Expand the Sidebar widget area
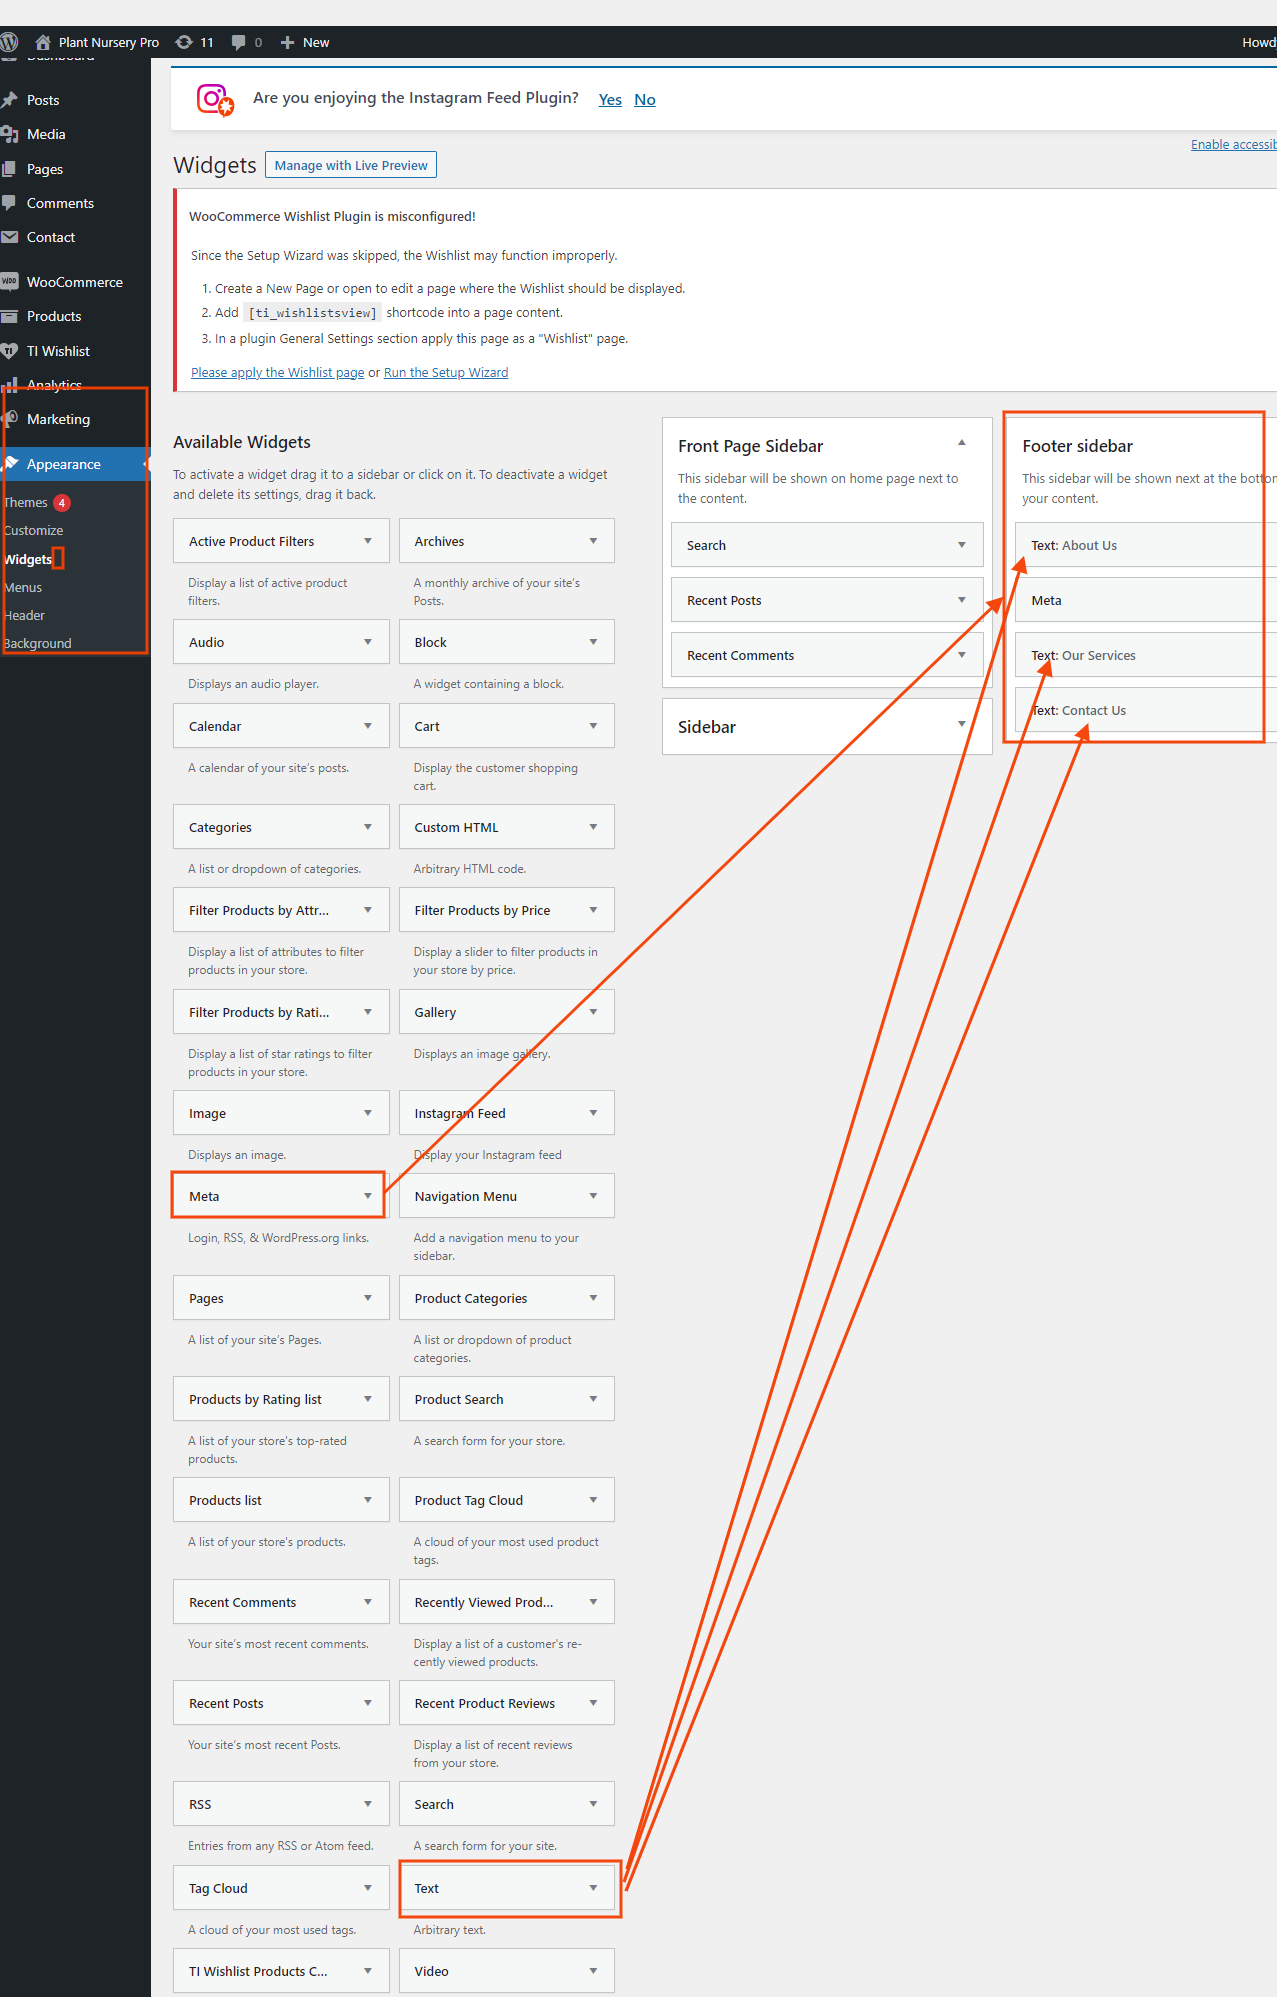 (961, 725)
